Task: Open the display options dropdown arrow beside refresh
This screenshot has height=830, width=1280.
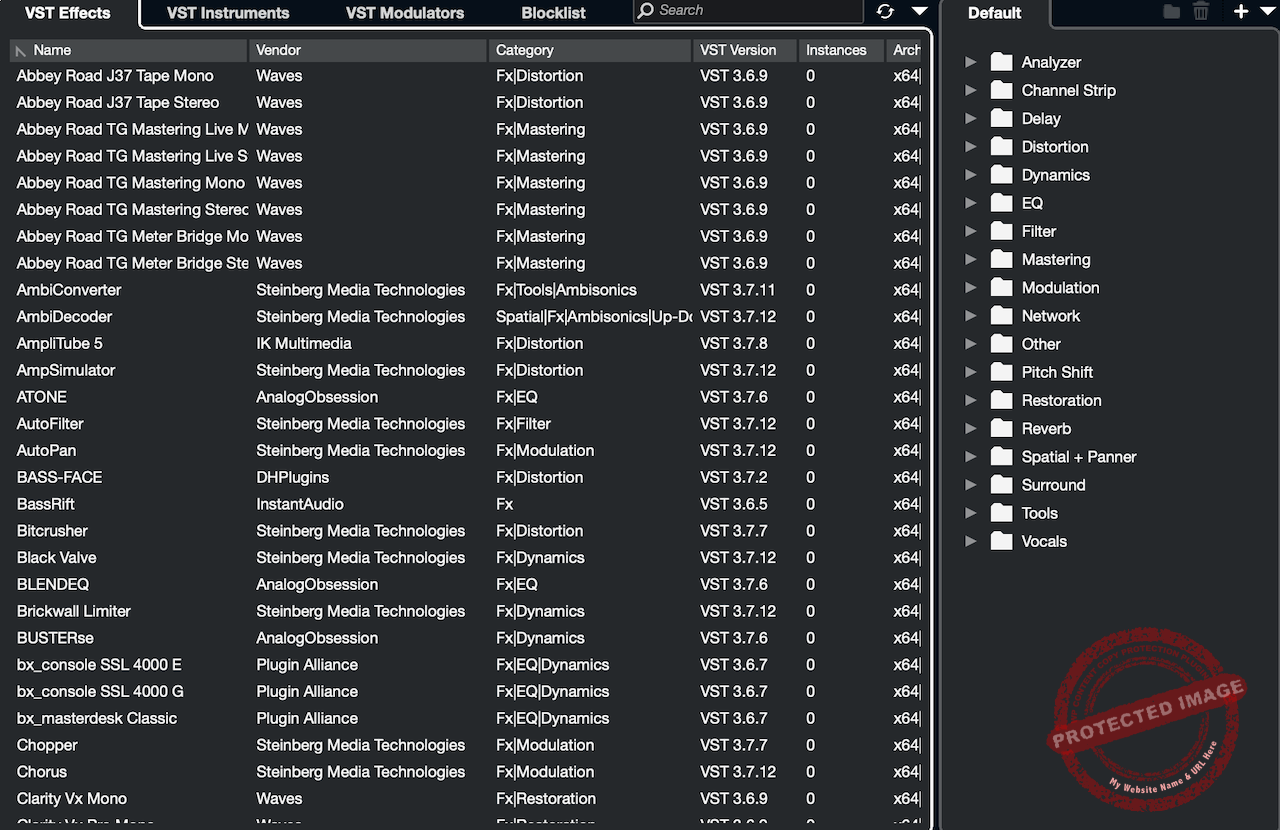Action: tap(920, 11)
